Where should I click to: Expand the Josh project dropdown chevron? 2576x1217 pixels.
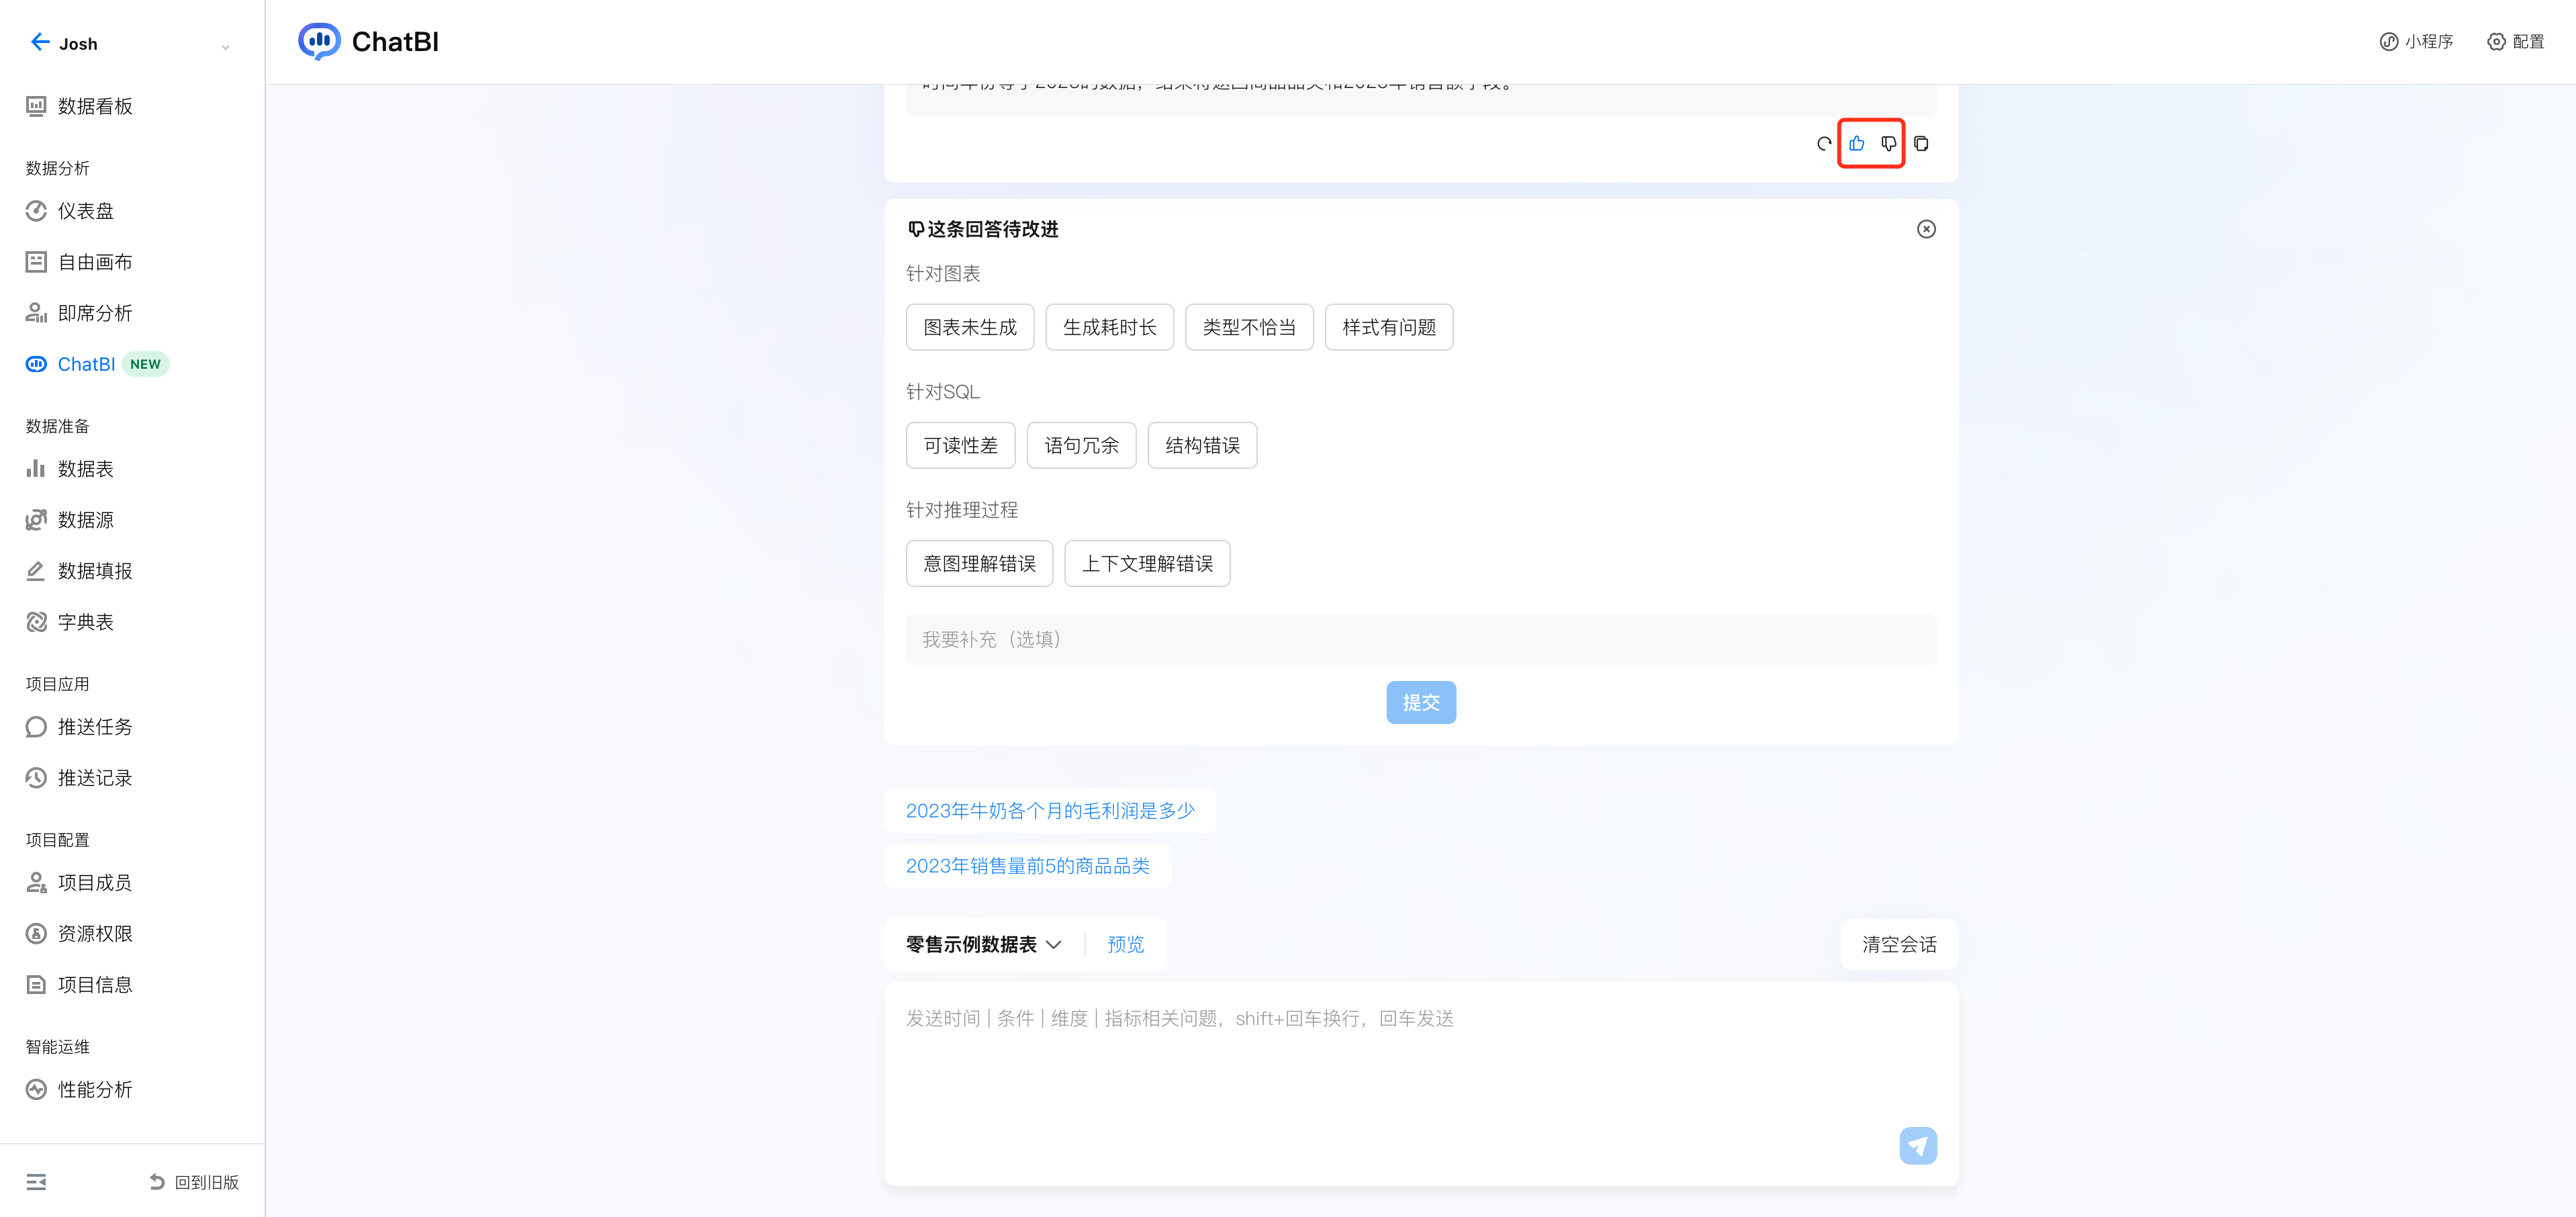tap(225, 46)
